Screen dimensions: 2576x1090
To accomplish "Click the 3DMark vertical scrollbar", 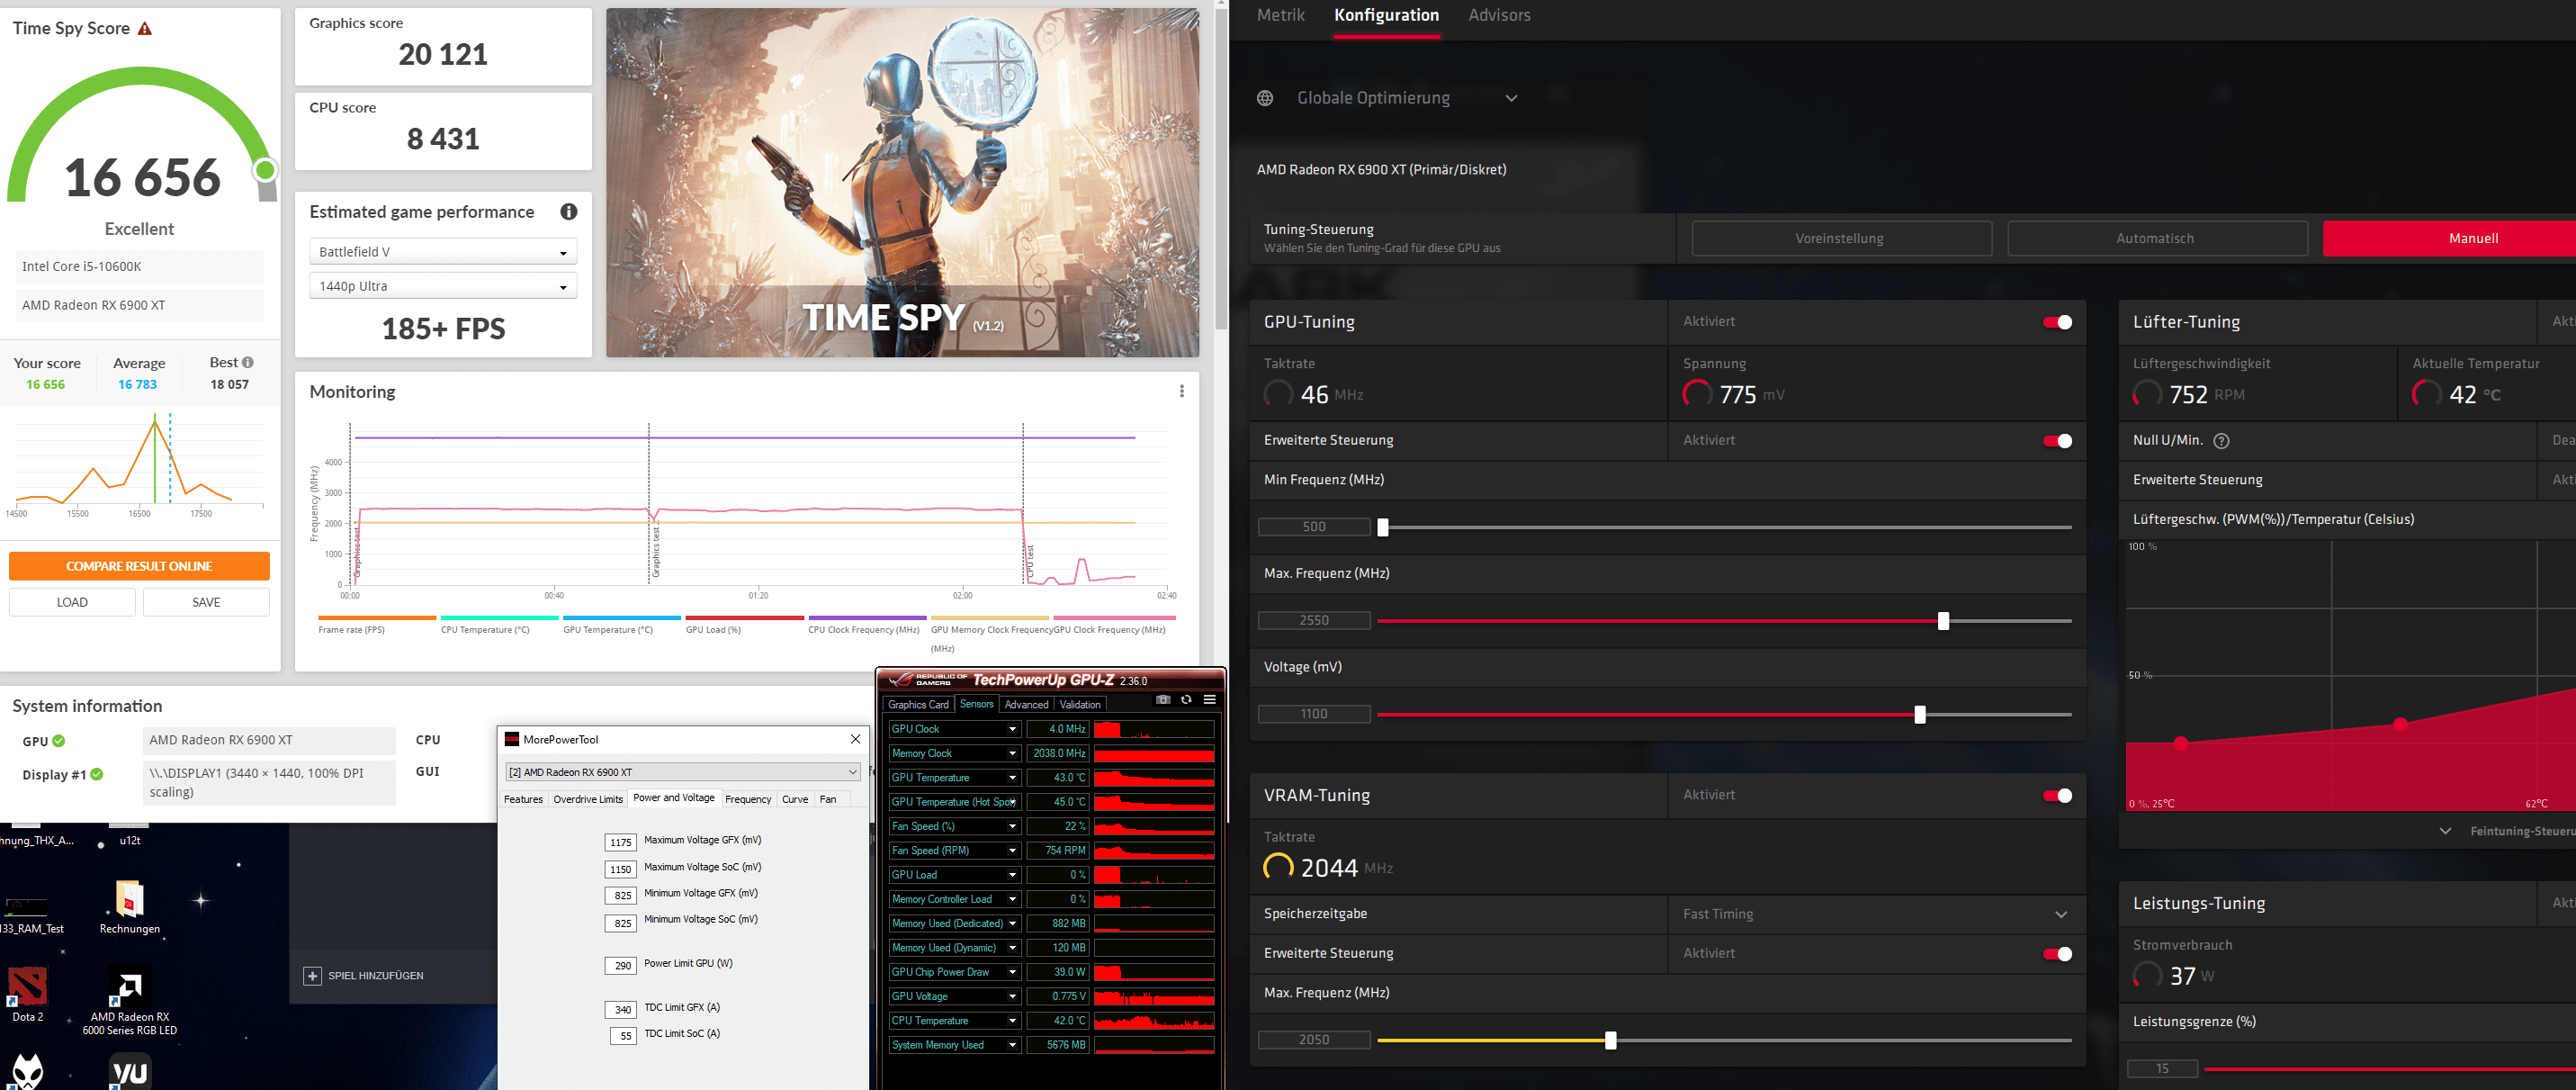I will (x=1221, y=170).
